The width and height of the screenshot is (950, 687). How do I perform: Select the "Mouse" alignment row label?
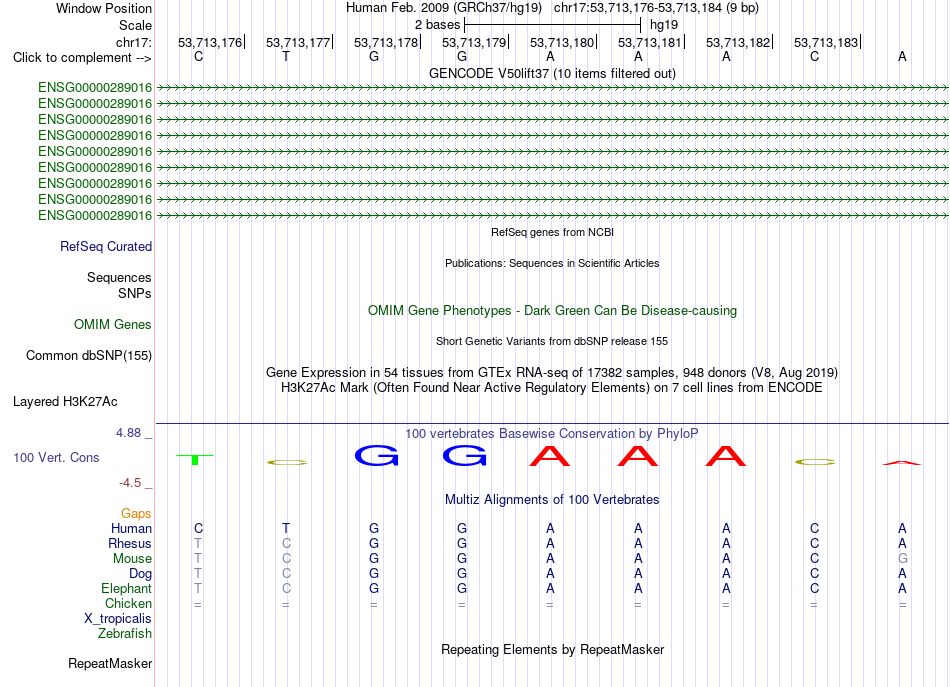tap(132, 559)
